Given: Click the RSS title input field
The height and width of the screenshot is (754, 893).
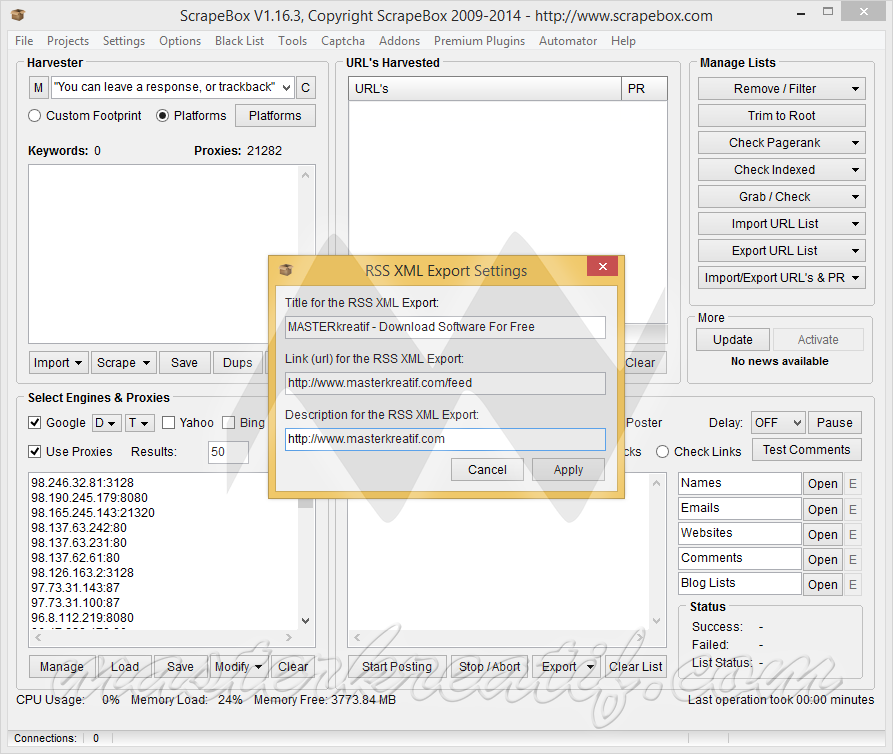Looking at the screenshot, I should (x=445, y=327).
